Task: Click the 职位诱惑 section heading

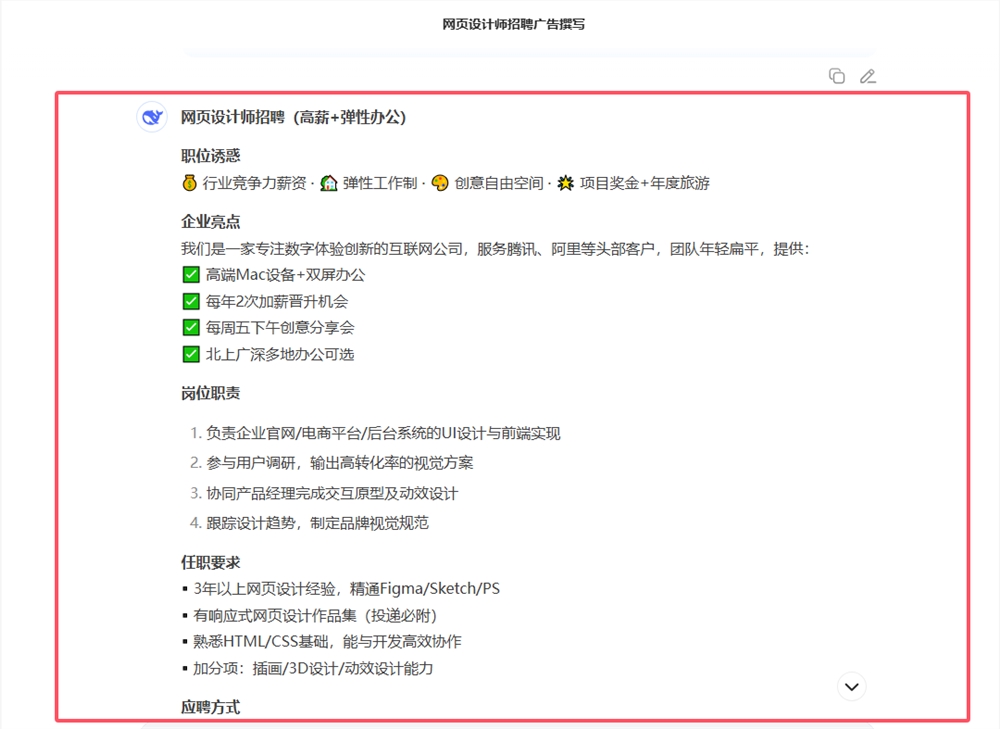Action: coord(210,156)
